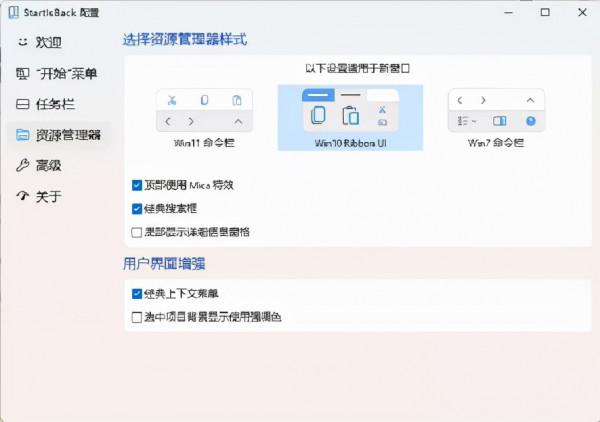
Task: Click the 选择资源管理器样式 heading
Action: tap(185, 40)
